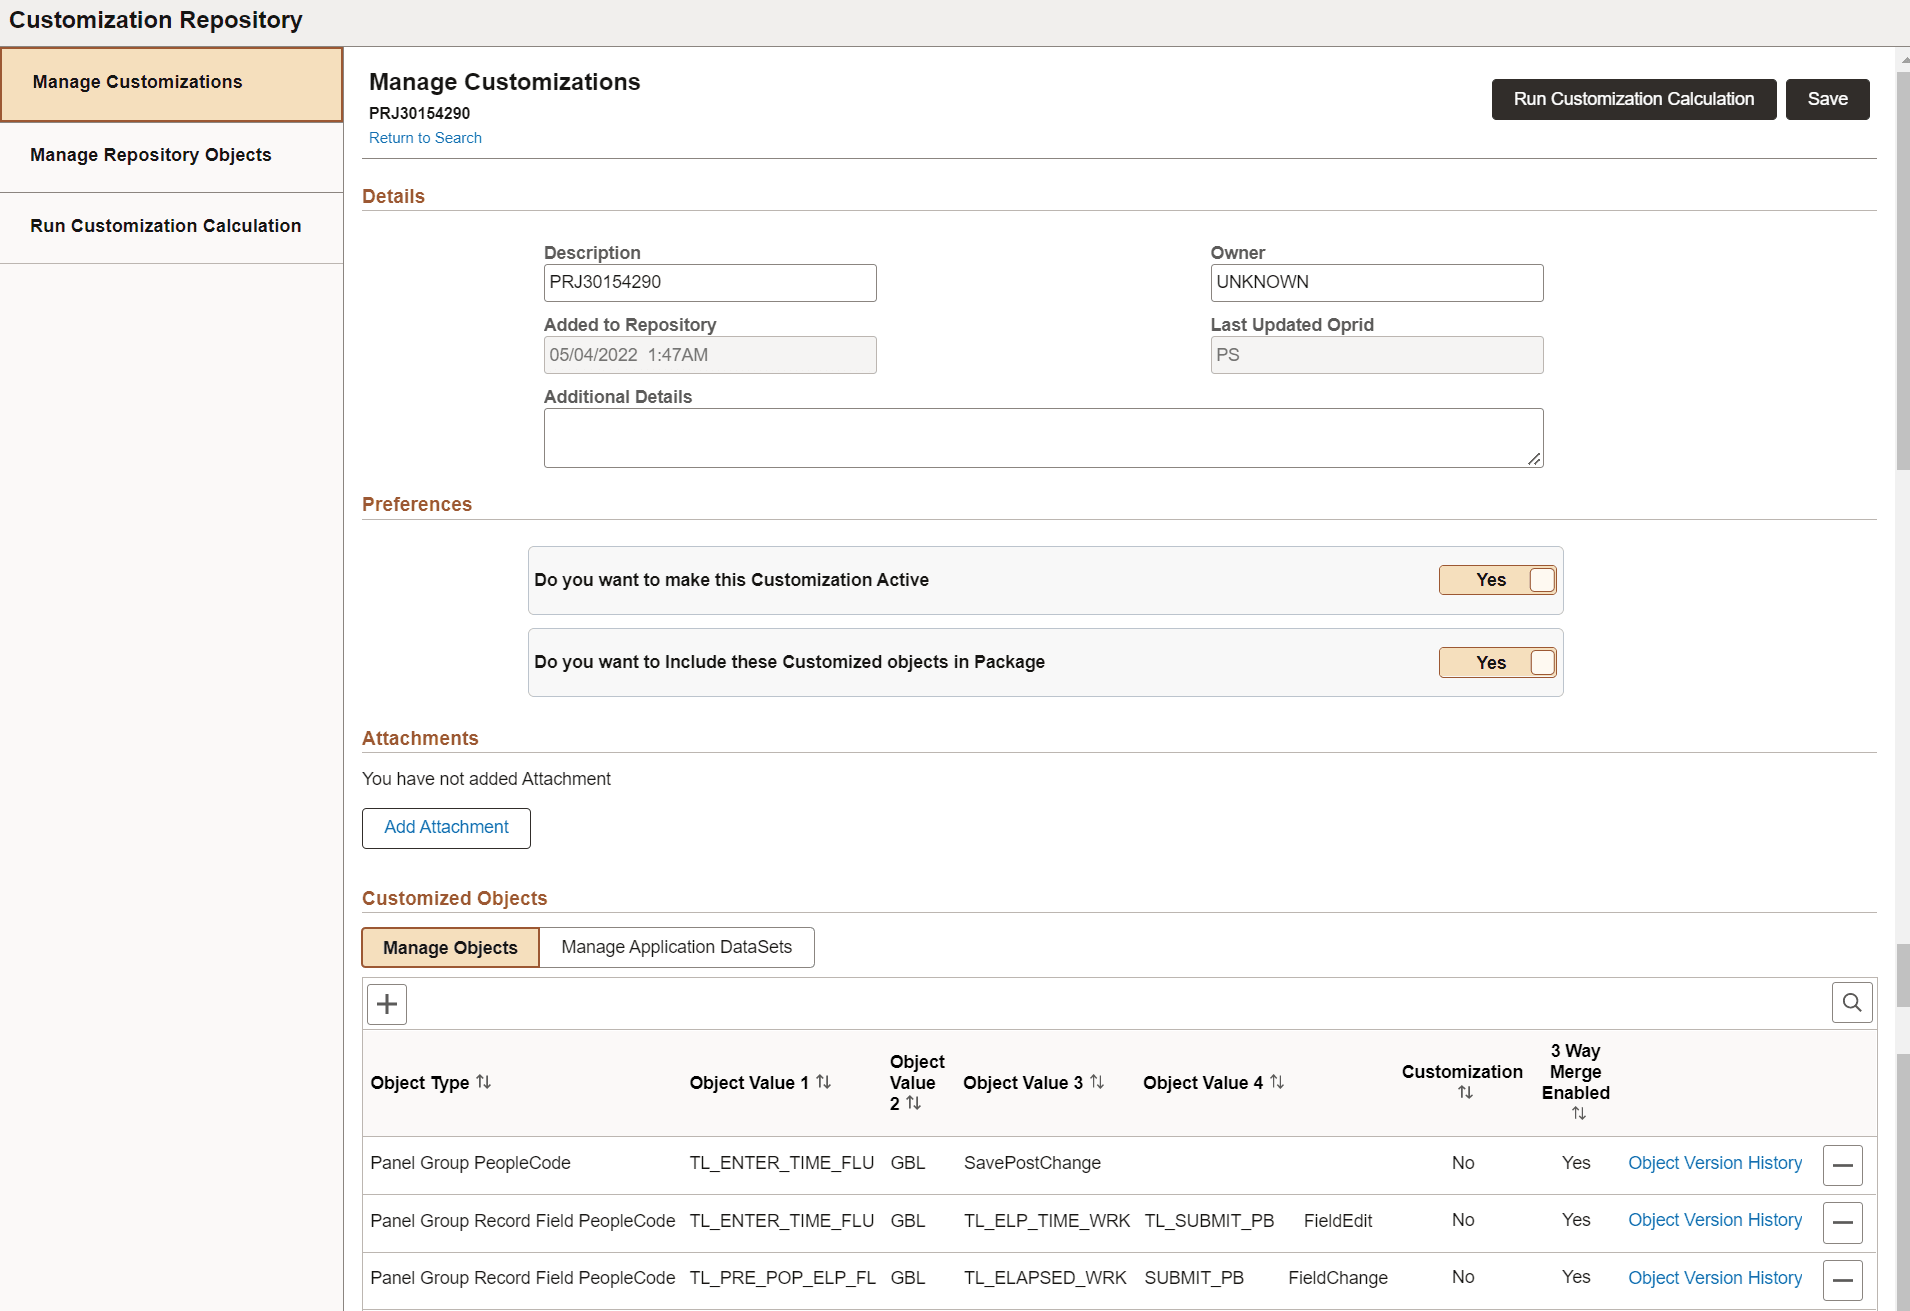1910x1311 pixels.
Task: Sort the Object Value 1 column
Action: (x=823, y=1081)
